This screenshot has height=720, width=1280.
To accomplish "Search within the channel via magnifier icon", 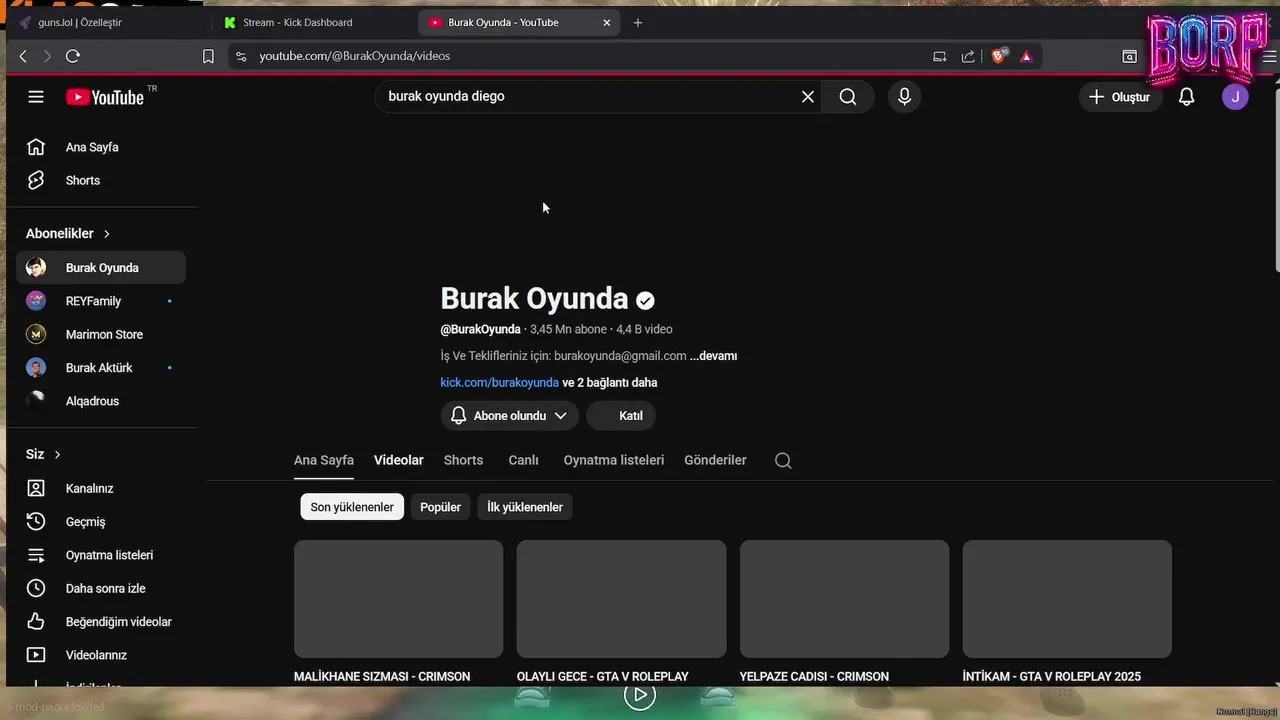I will tap(783, 460).
